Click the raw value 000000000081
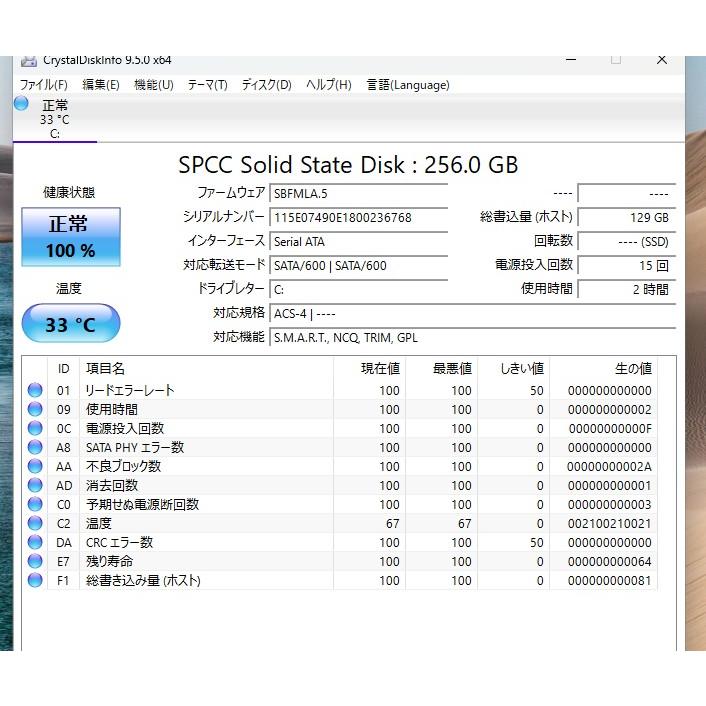 point(609,580)
